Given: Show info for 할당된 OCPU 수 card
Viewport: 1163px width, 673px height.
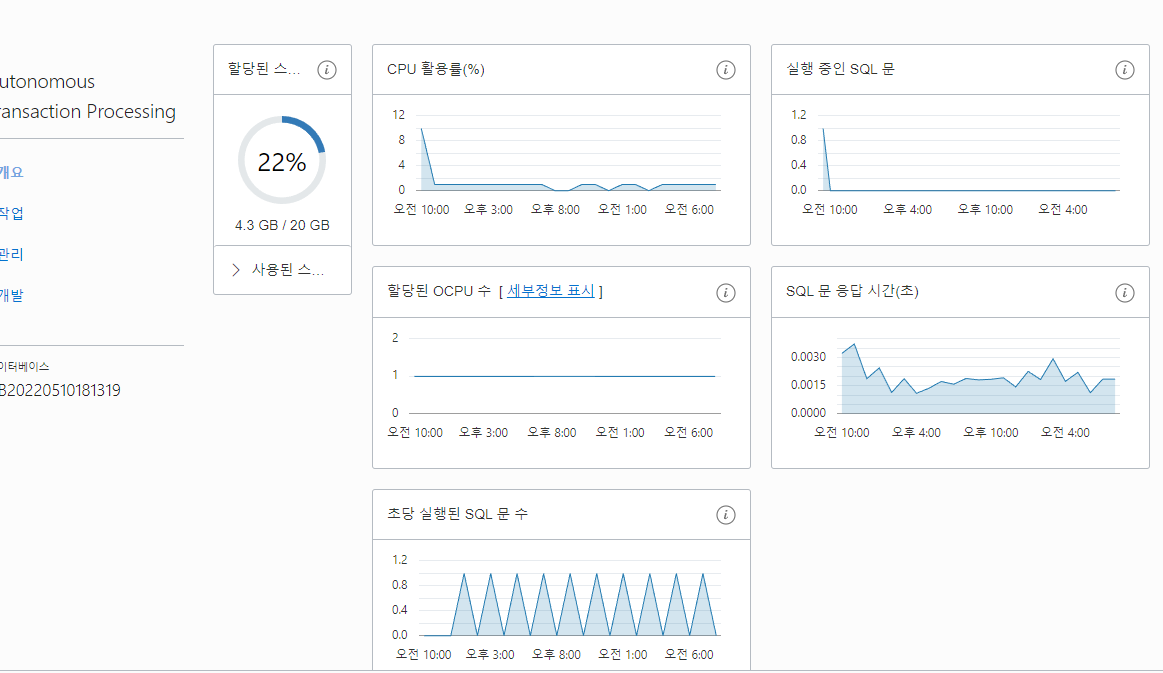Looking at the screenshot, I should click(x=725, y=292).
